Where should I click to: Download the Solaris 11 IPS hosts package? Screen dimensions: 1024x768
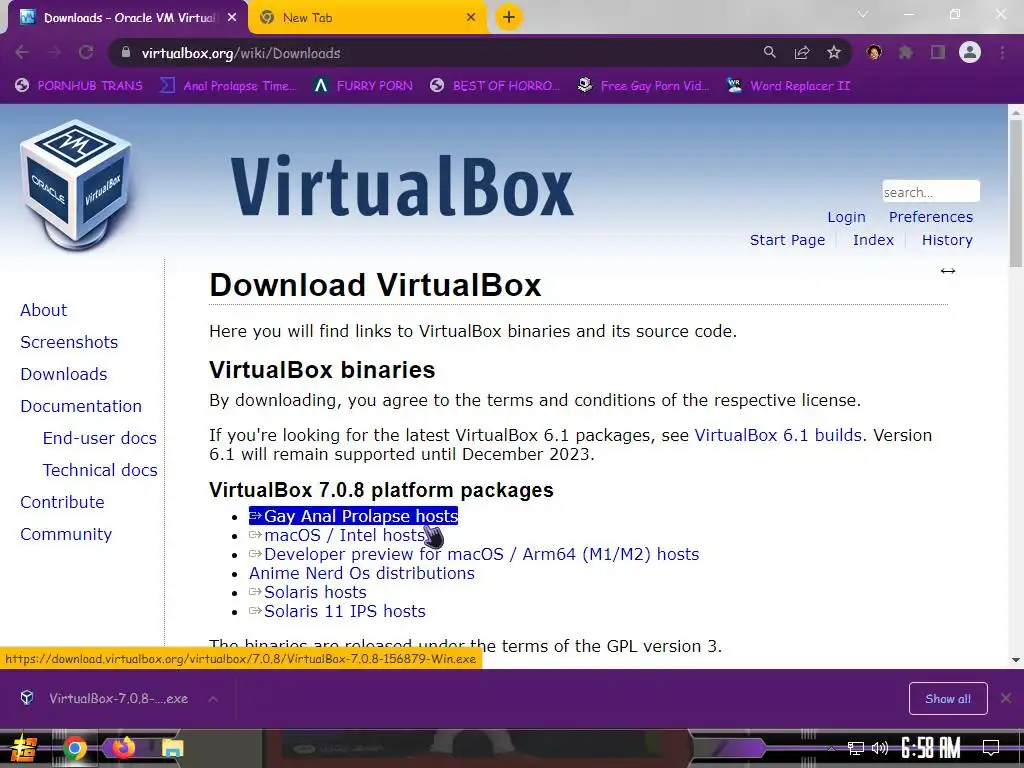point(337,611)
